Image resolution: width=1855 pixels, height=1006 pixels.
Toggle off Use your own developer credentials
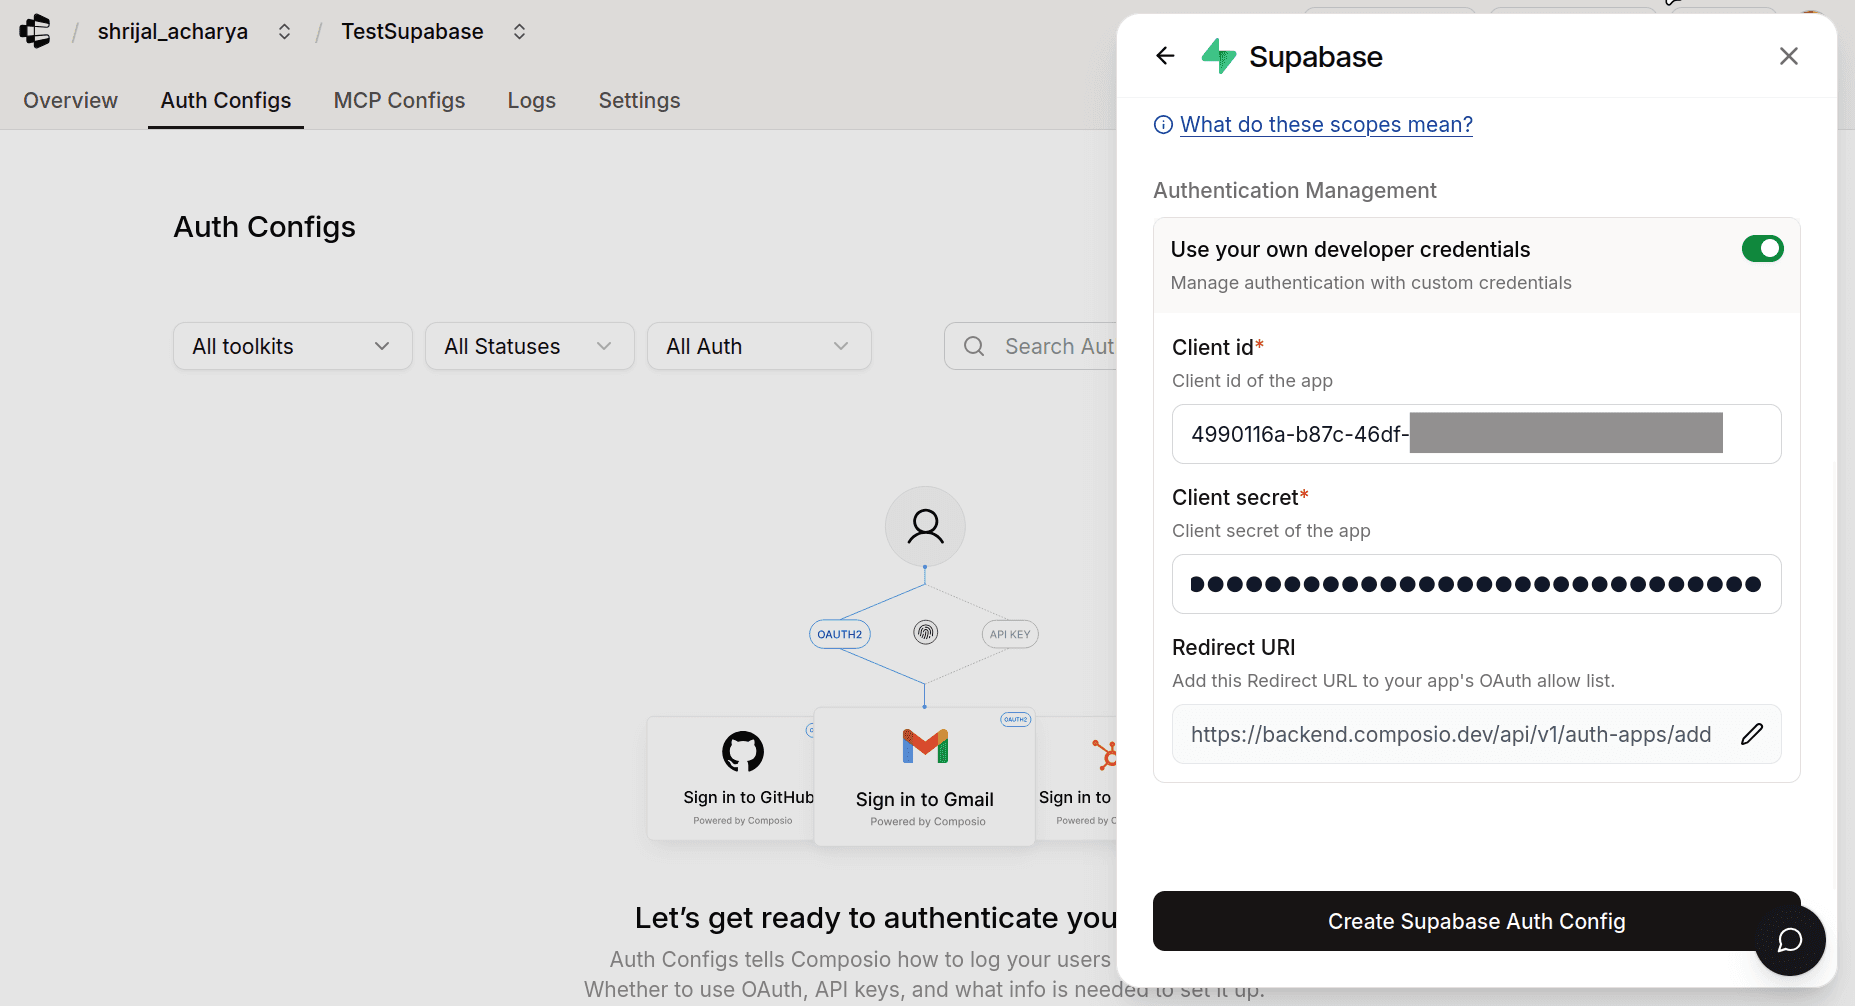(1762, 249)
